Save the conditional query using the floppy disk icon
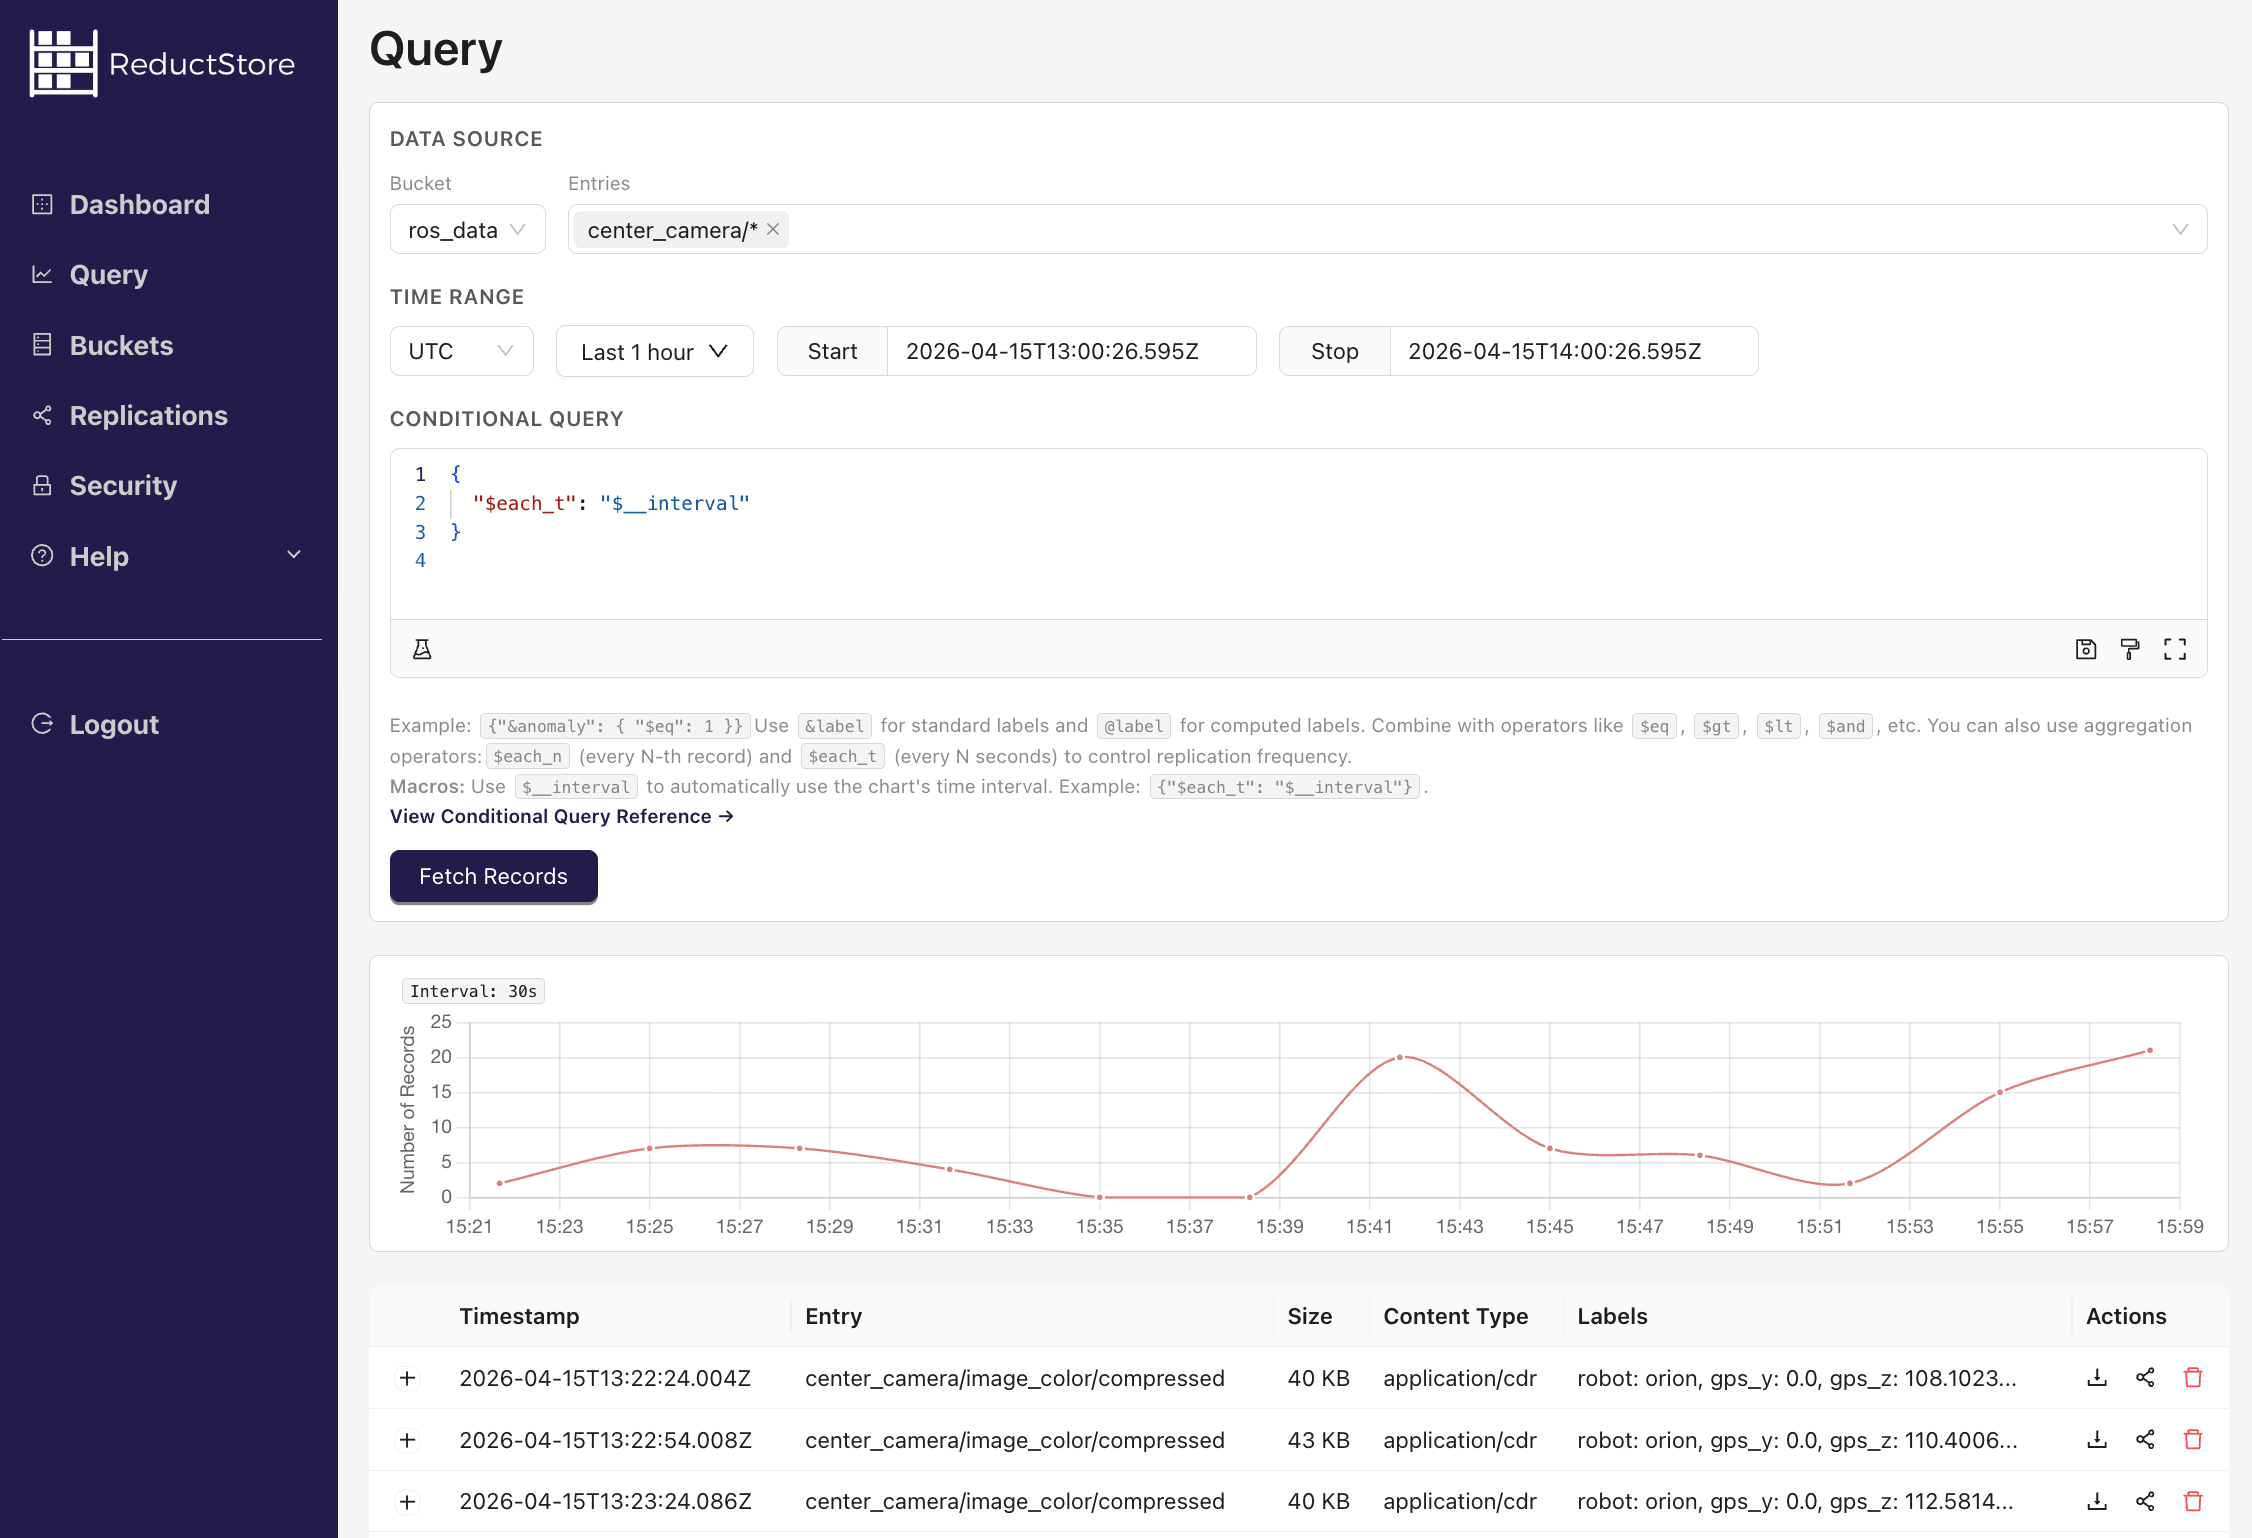Viewport: 2252px width, 1538px height. 2086,649
